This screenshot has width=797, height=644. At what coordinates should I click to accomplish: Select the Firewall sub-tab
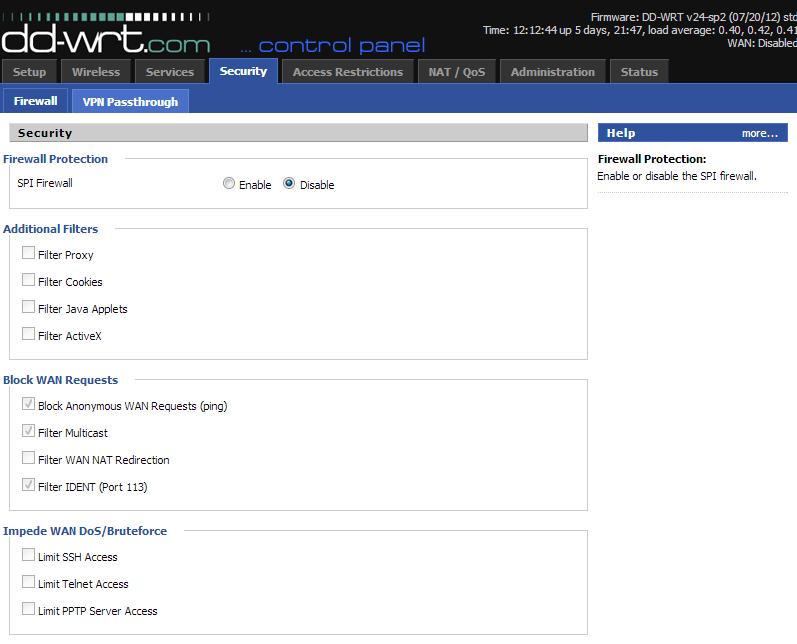coord(36,101)
